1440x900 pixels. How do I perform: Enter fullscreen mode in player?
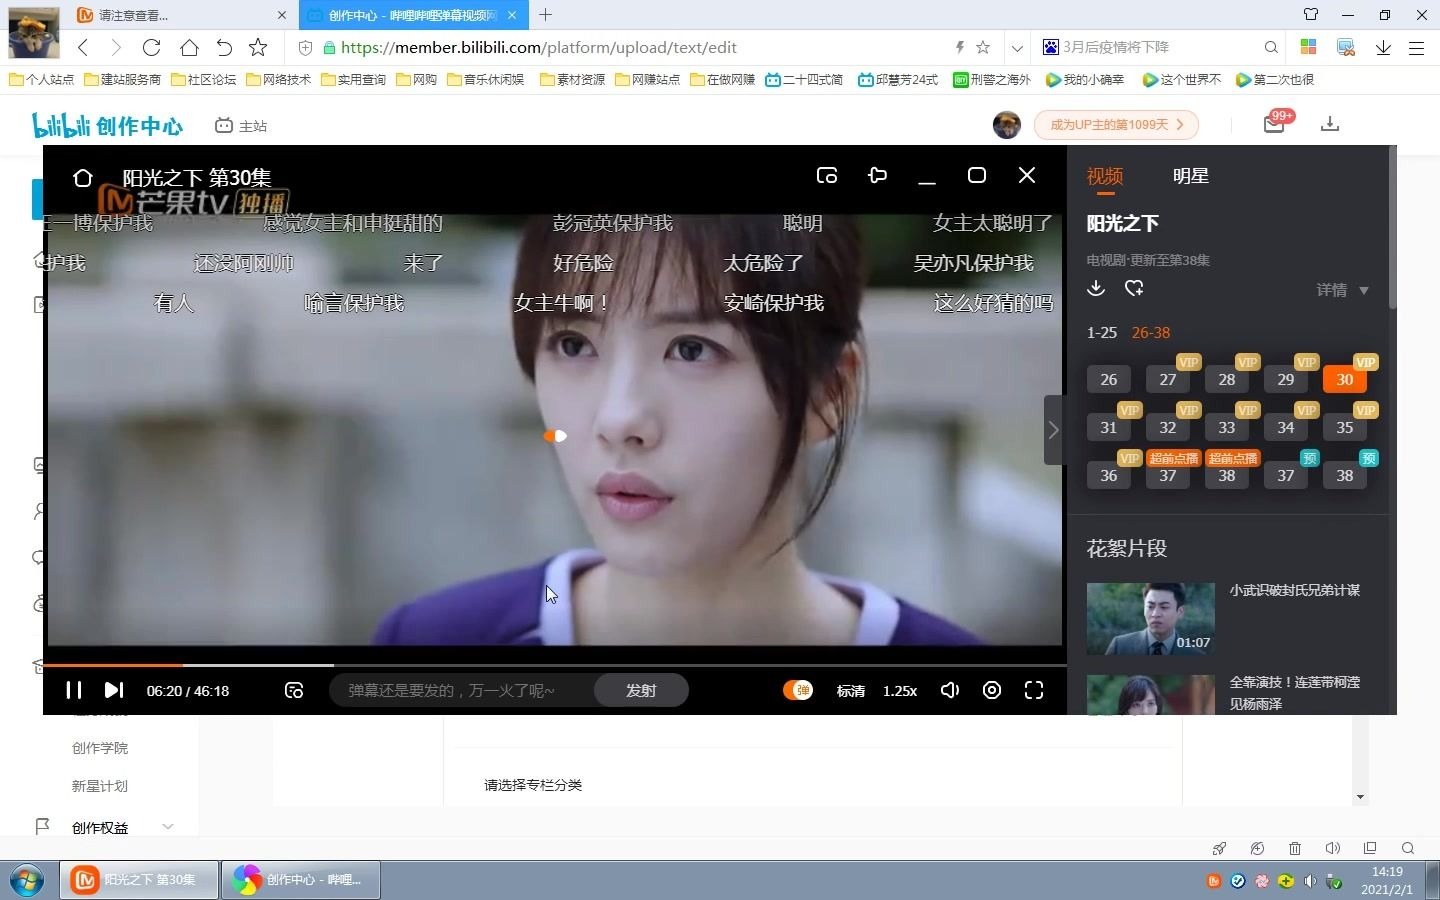(x=1034, y=690)
